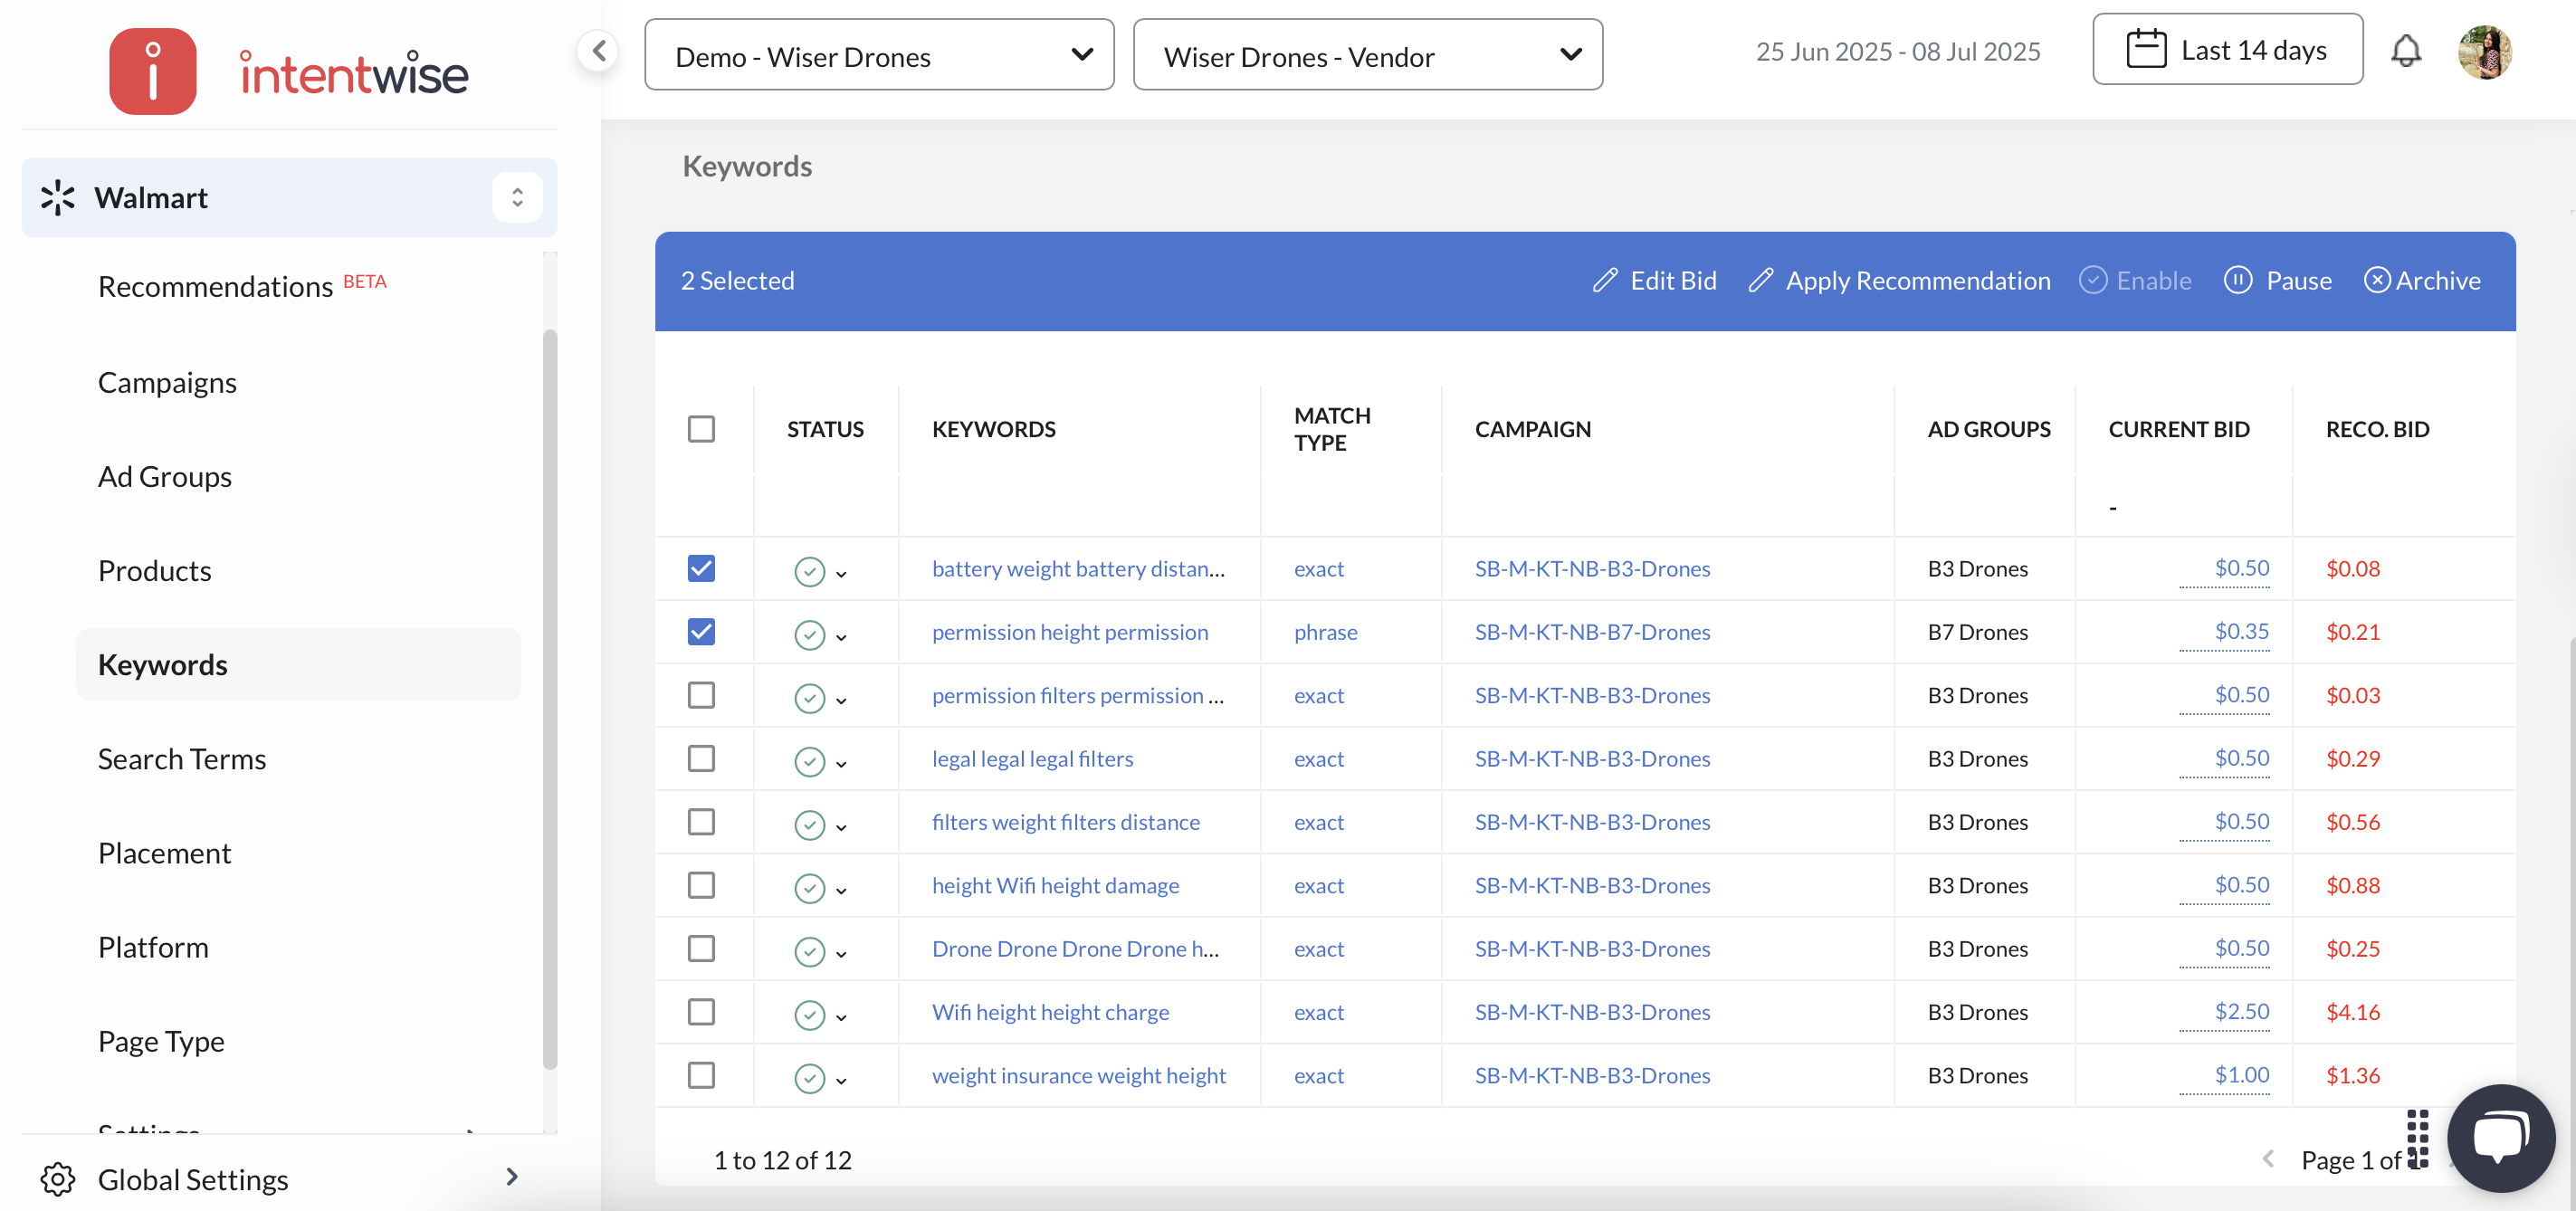Check the weight insurance weight height row
This screenshot has height=1211, width=2576.
point(701,1075)
